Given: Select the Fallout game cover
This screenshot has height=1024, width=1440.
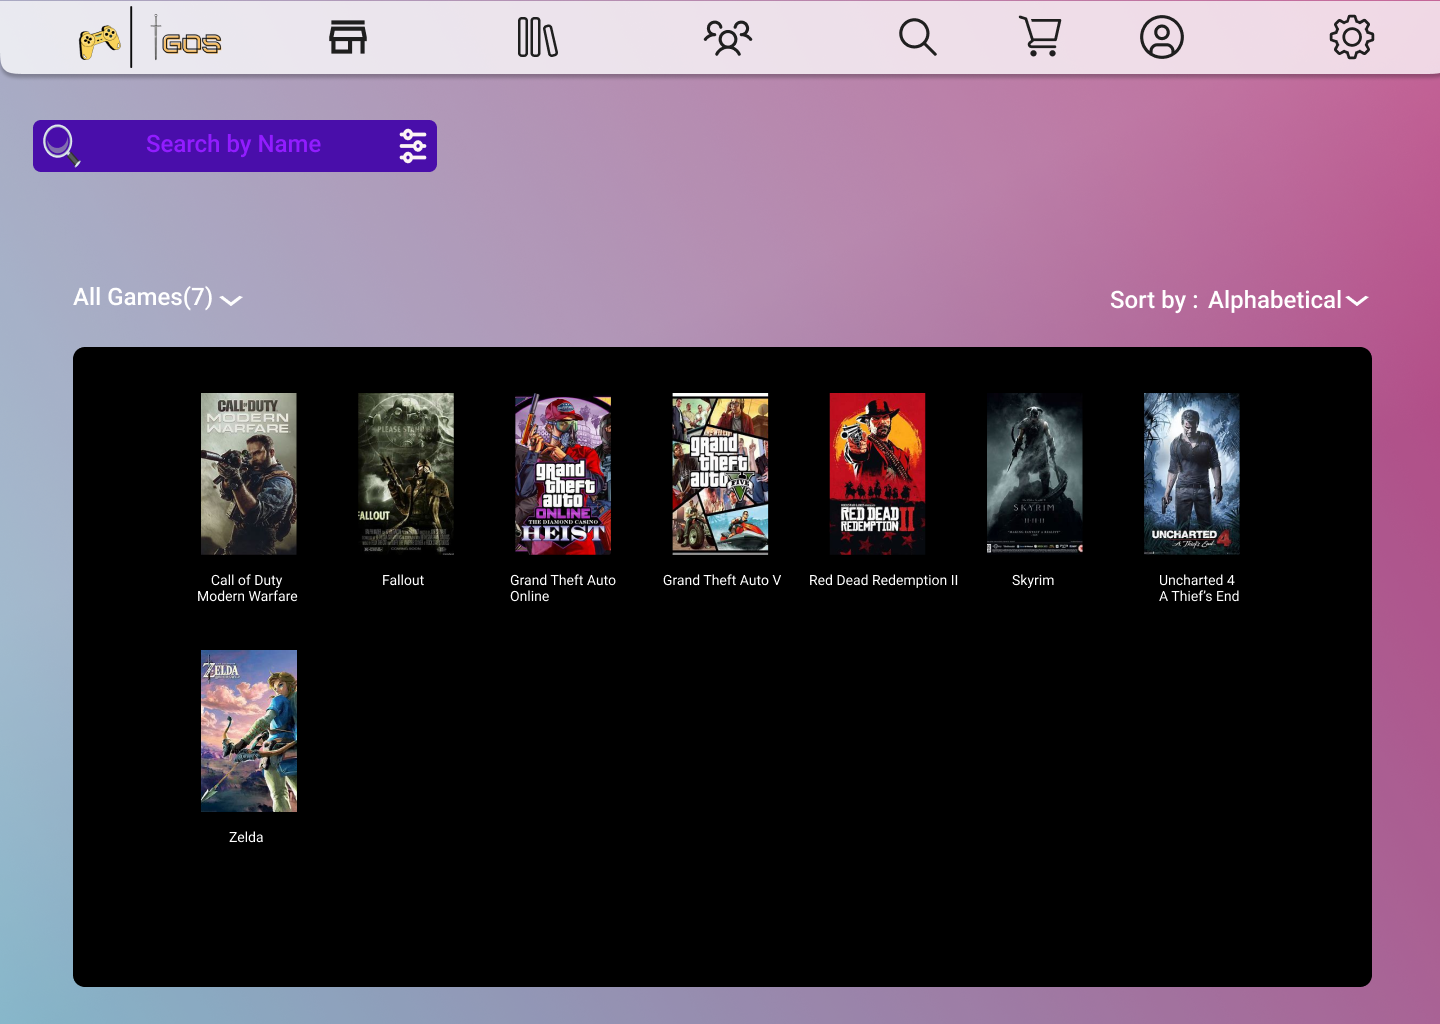Looking at the screenshot, I should click(x=406, y=474).
